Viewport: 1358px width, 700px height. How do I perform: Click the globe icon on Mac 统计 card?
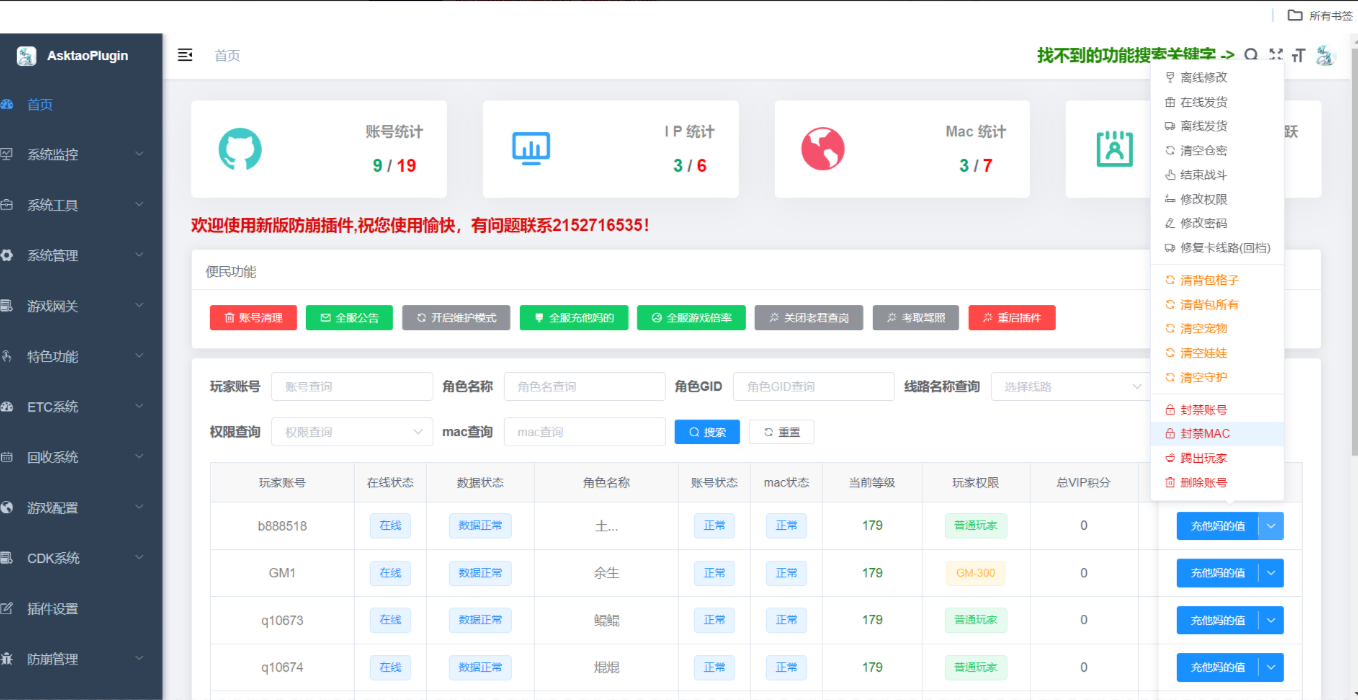coord(823,149)
